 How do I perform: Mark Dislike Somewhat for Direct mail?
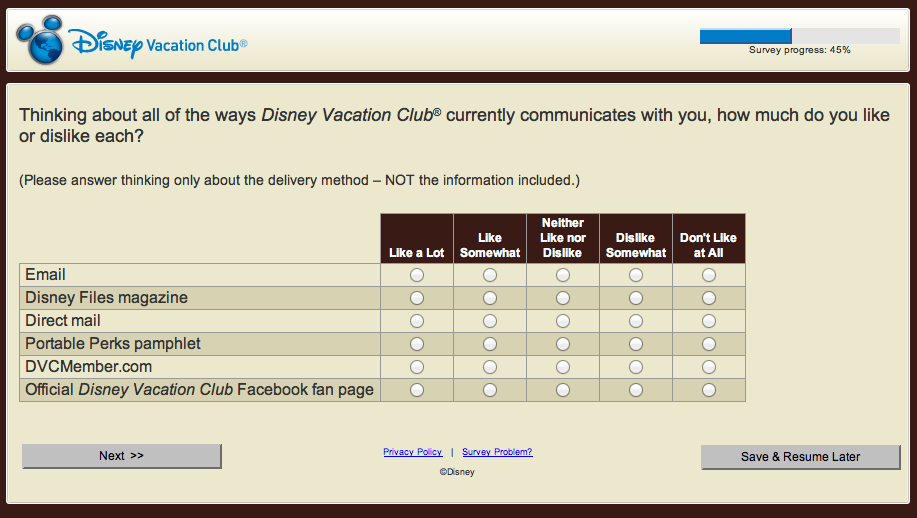click(636, 321)
